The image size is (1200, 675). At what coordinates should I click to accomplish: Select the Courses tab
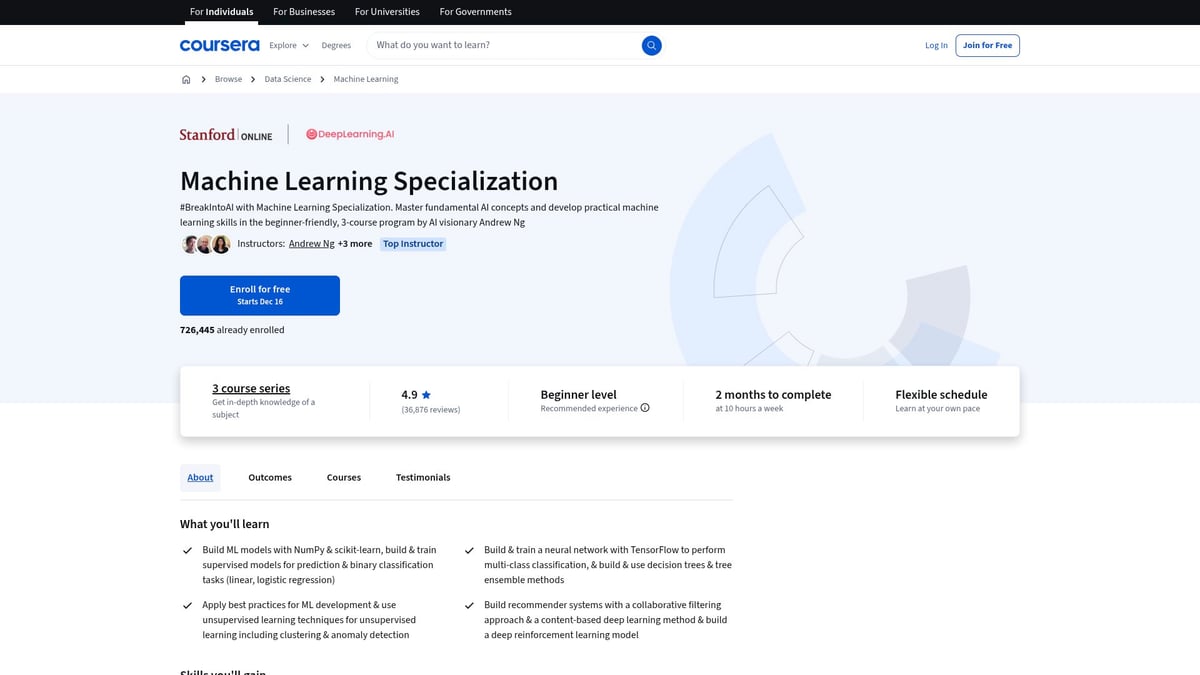point(344,477)
